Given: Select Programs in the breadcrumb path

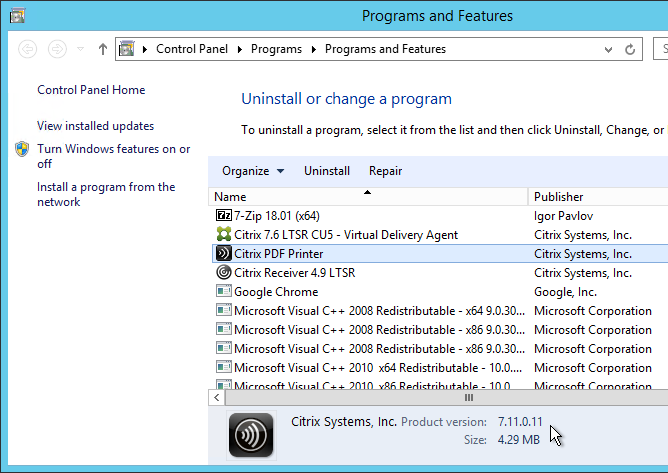Looking at the screenshot, I should click(276, 49).
